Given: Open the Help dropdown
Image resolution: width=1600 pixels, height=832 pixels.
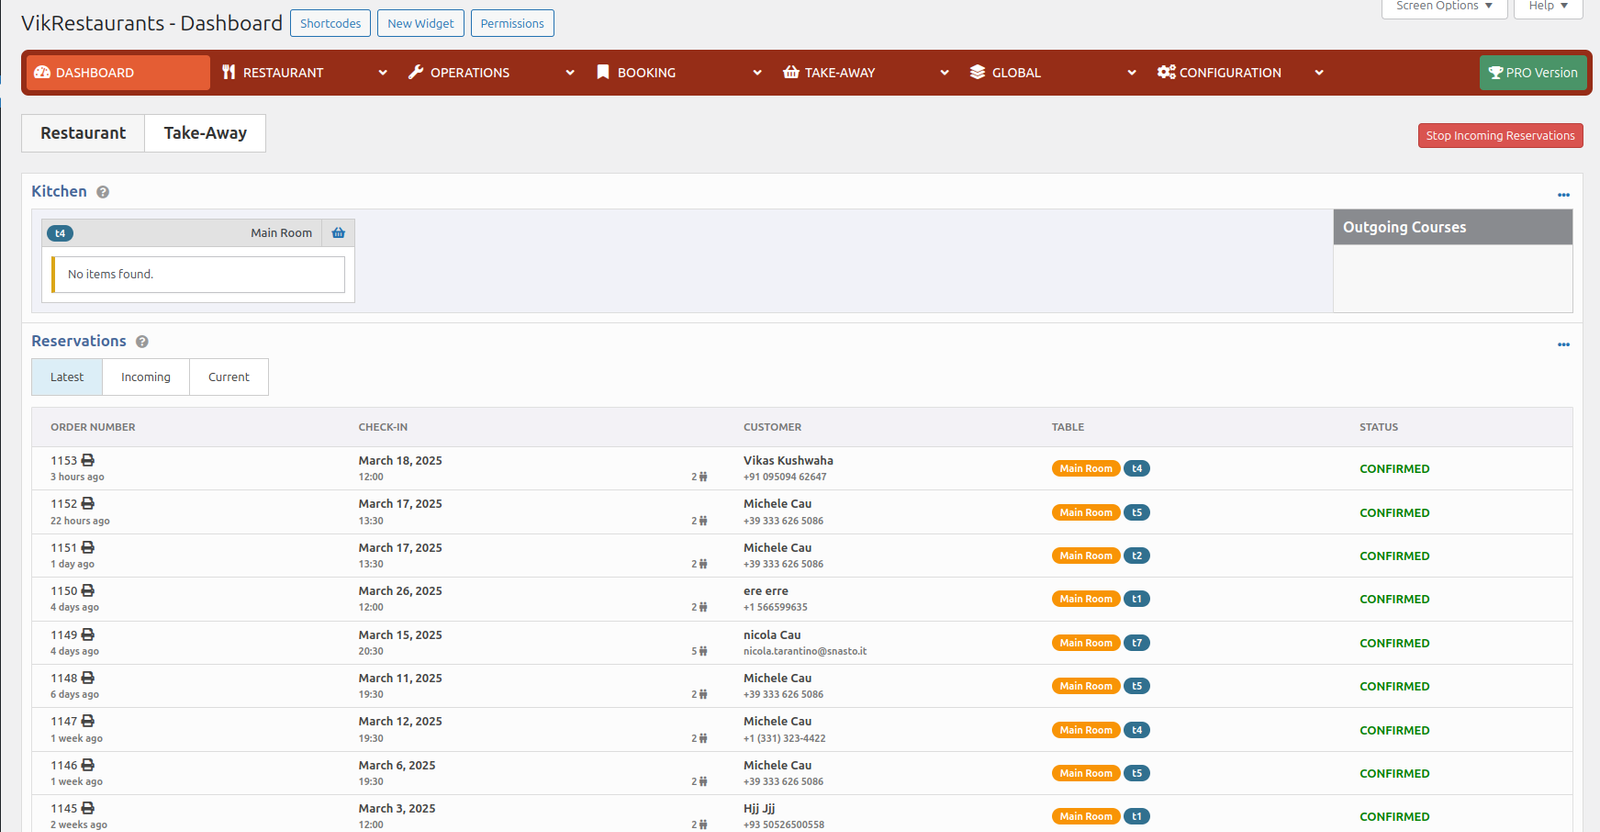Looking at the screenshot, I should click(1548, 7).
